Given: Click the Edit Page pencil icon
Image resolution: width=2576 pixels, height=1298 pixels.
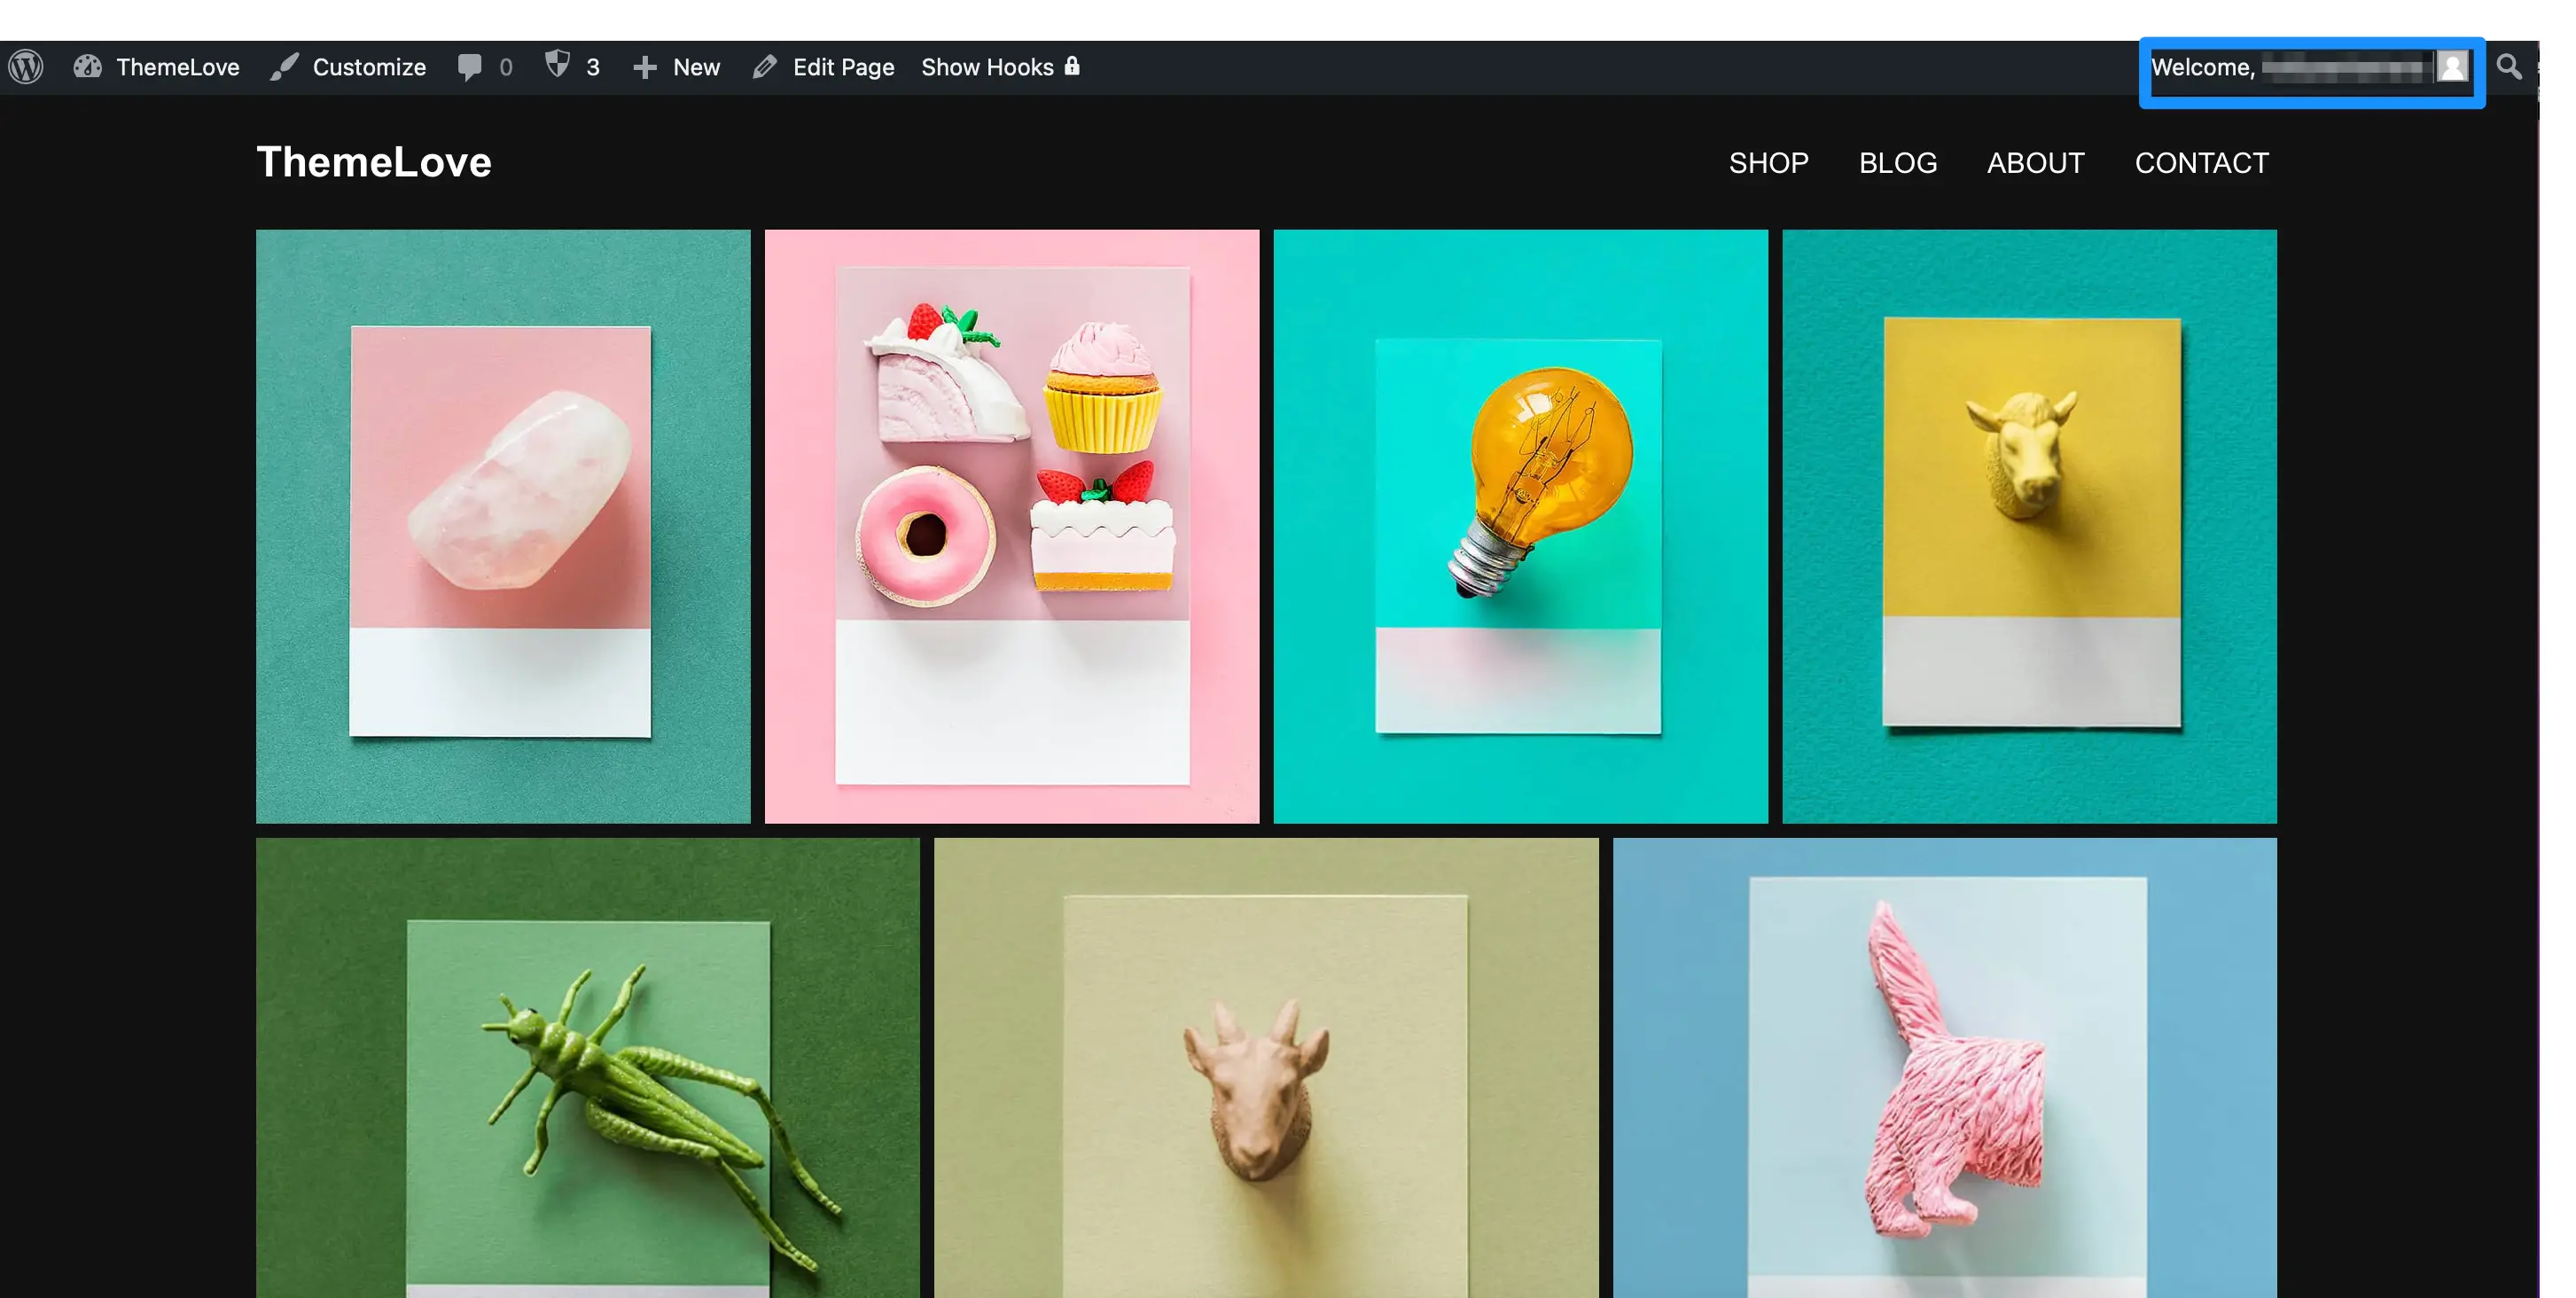Looking at the screenshot, I should pyautogui.click(x=764, y=66).
